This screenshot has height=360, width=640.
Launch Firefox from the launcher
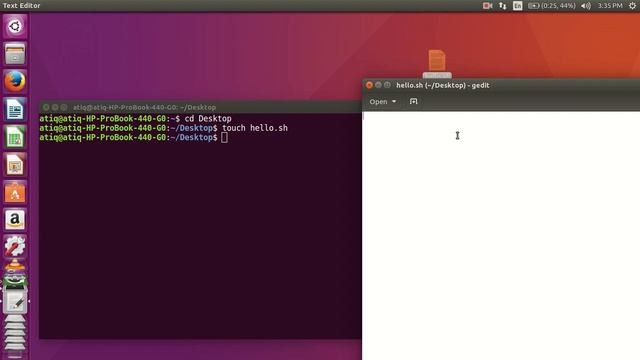pyautogui.click(x=15, y=81)
